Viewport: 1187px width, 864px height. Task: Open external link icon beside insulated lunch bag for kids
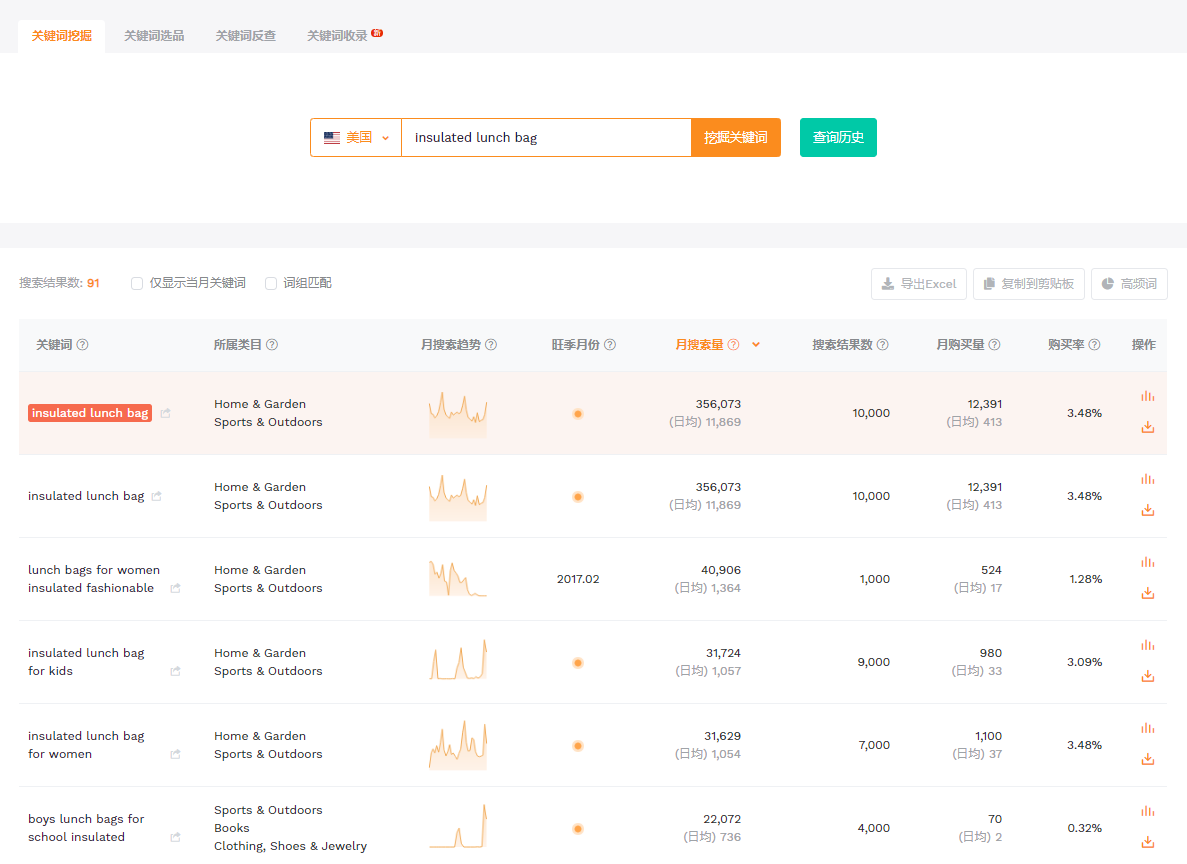(x=176, y=671)
